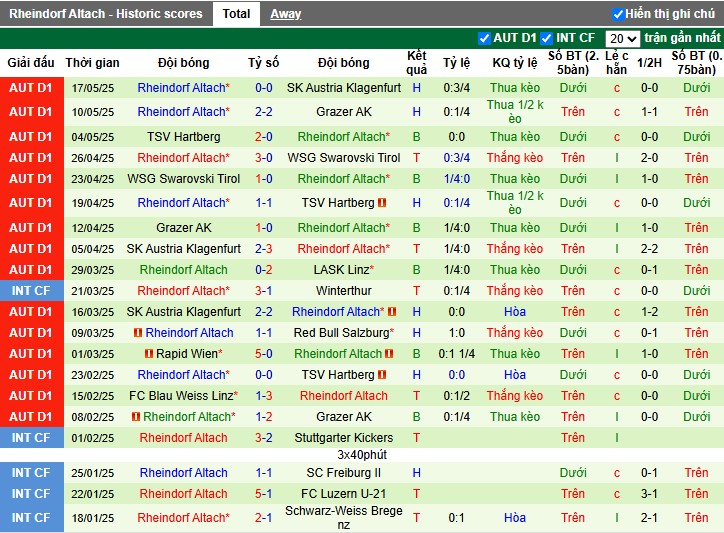Switch to the Away tab
724x533 pixels.
click(286, 14)
